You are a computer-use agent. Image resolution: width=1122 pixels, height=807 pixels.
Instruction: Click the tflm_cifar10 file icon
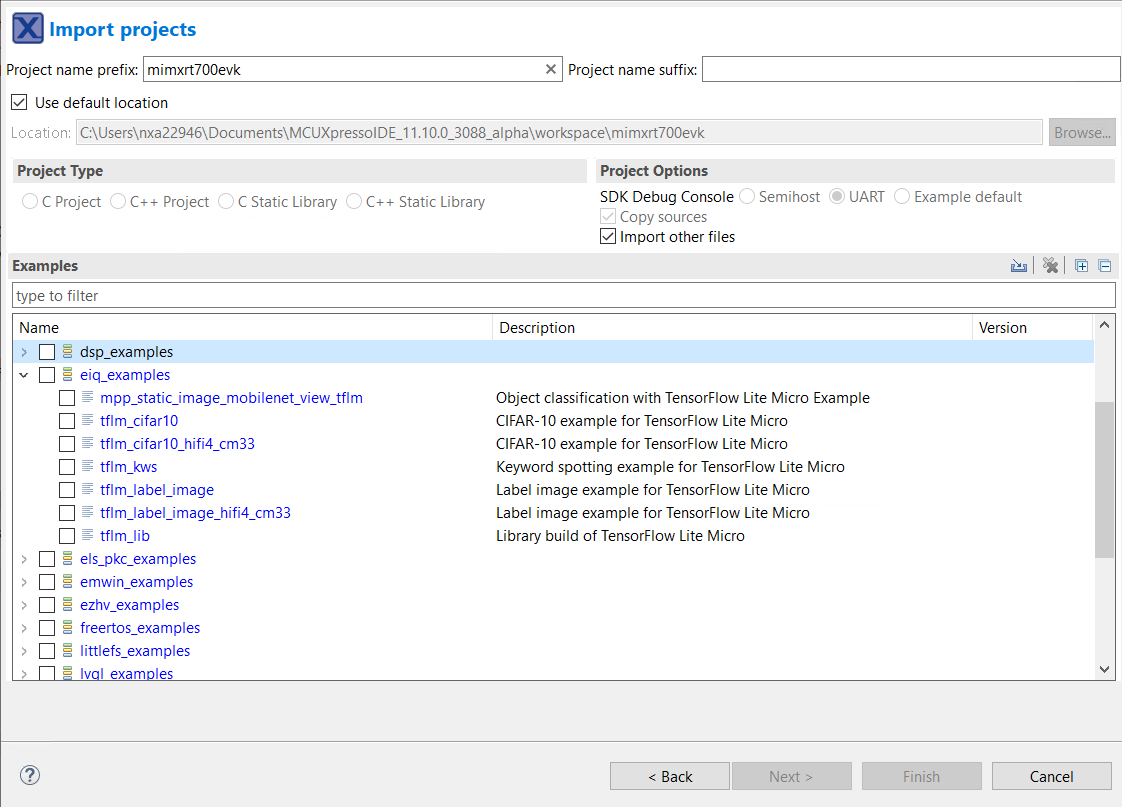tap(88, 421)
